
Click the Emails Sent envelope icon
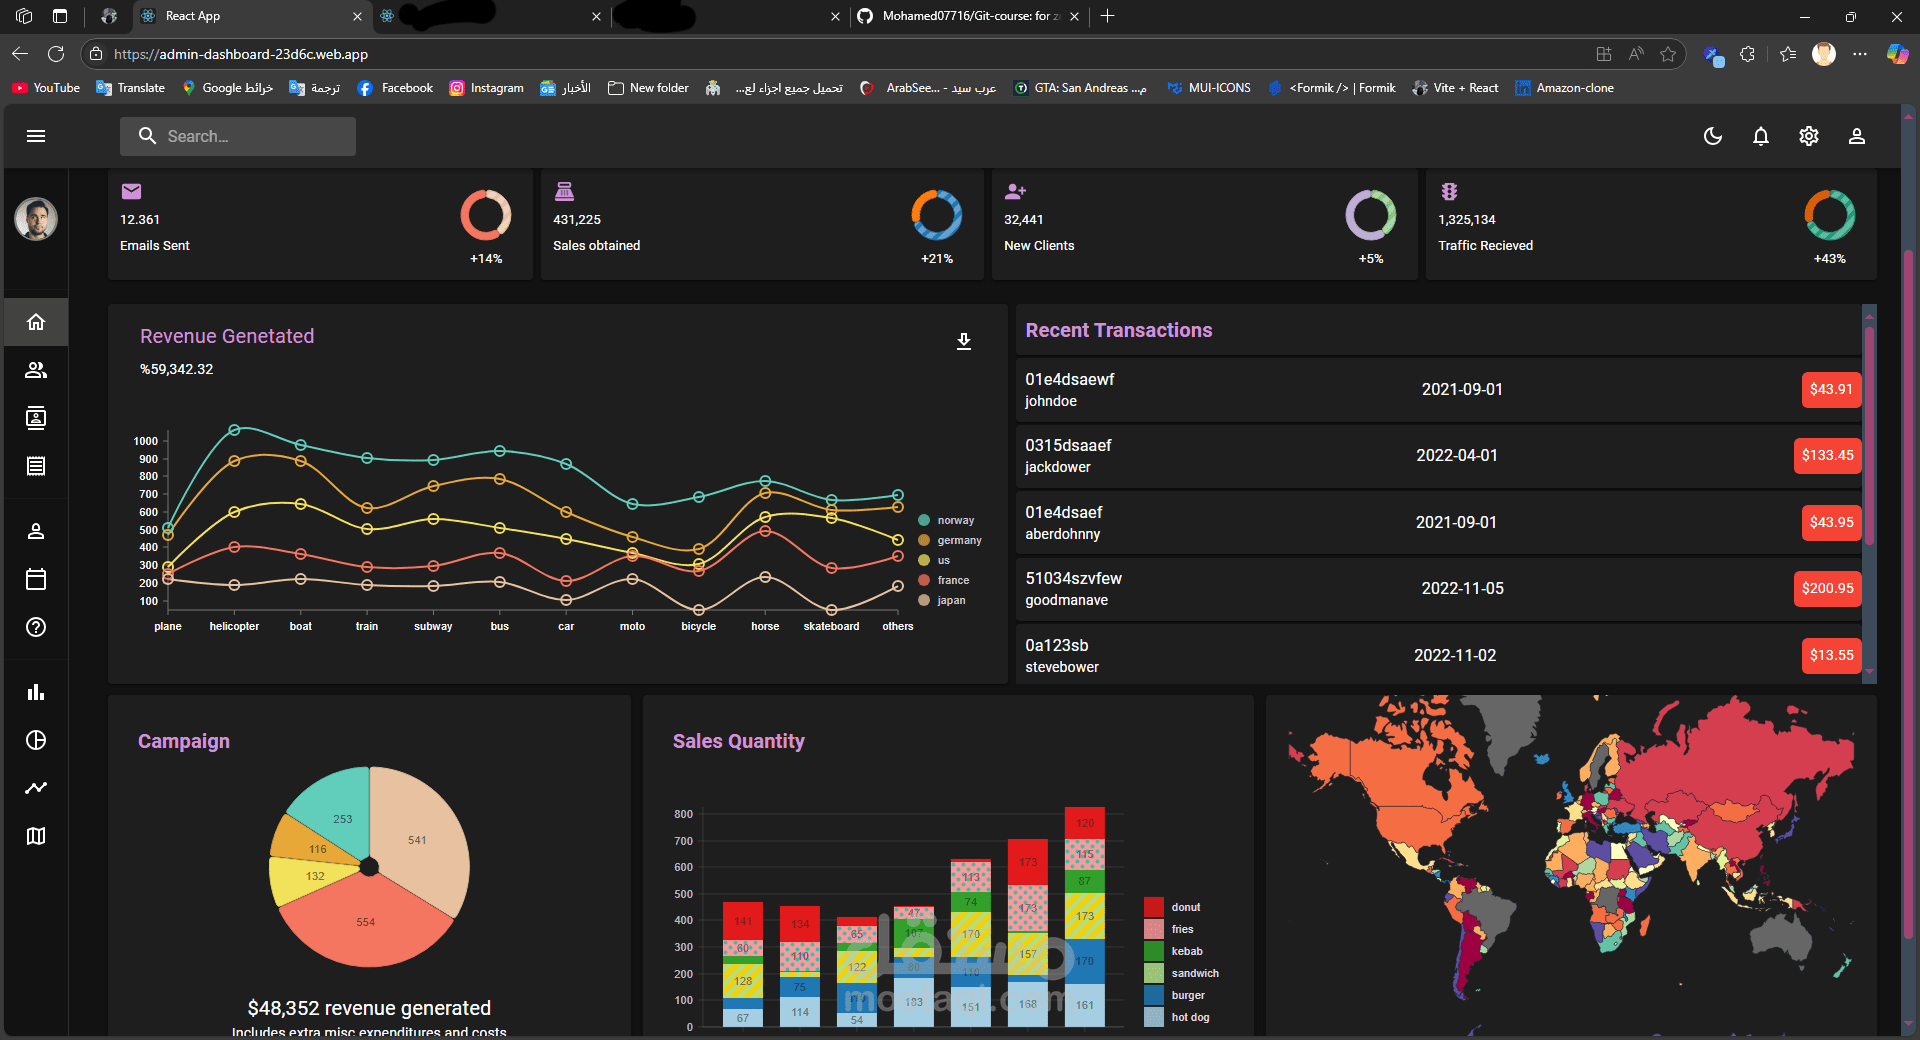pyautogui.click(x=131, y=191)
